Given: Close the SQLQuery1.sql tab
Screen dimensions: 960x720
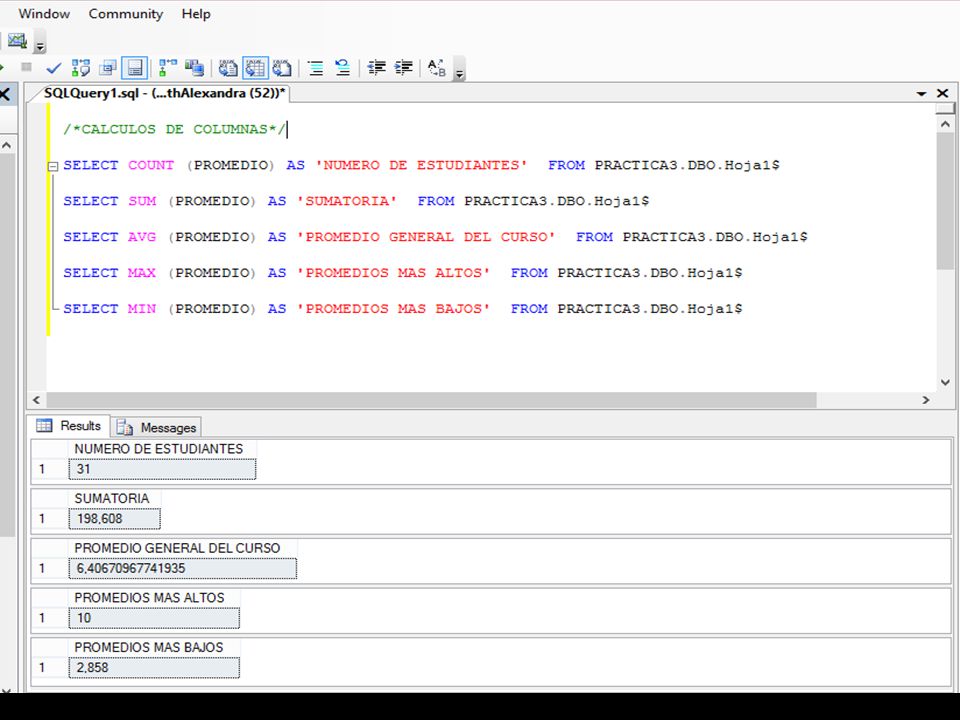Looking at the screenshot, I should (x=943, y=93).
